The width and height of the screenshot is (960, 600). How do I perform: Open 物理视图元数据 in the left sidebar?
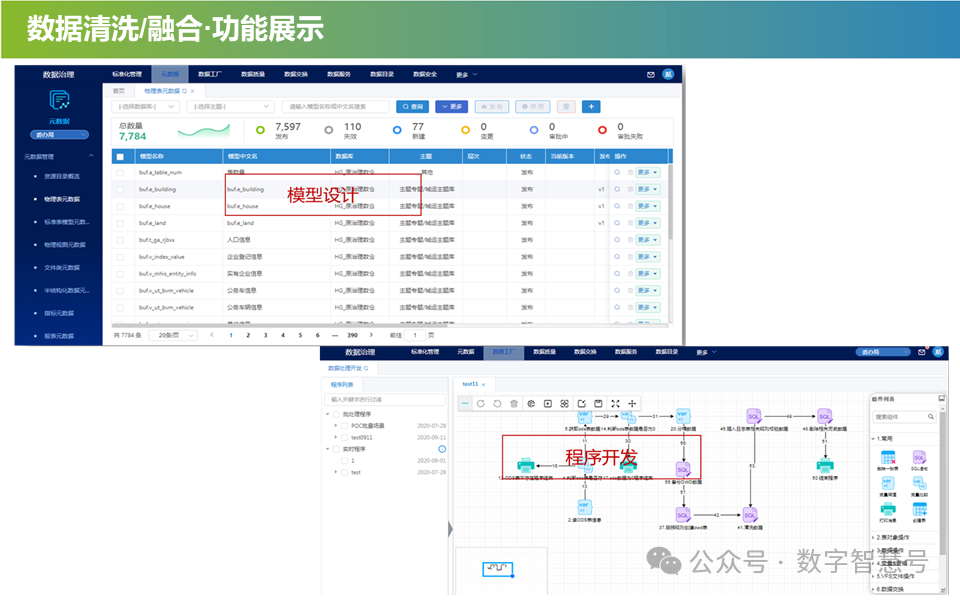click(x=65, y=245)
